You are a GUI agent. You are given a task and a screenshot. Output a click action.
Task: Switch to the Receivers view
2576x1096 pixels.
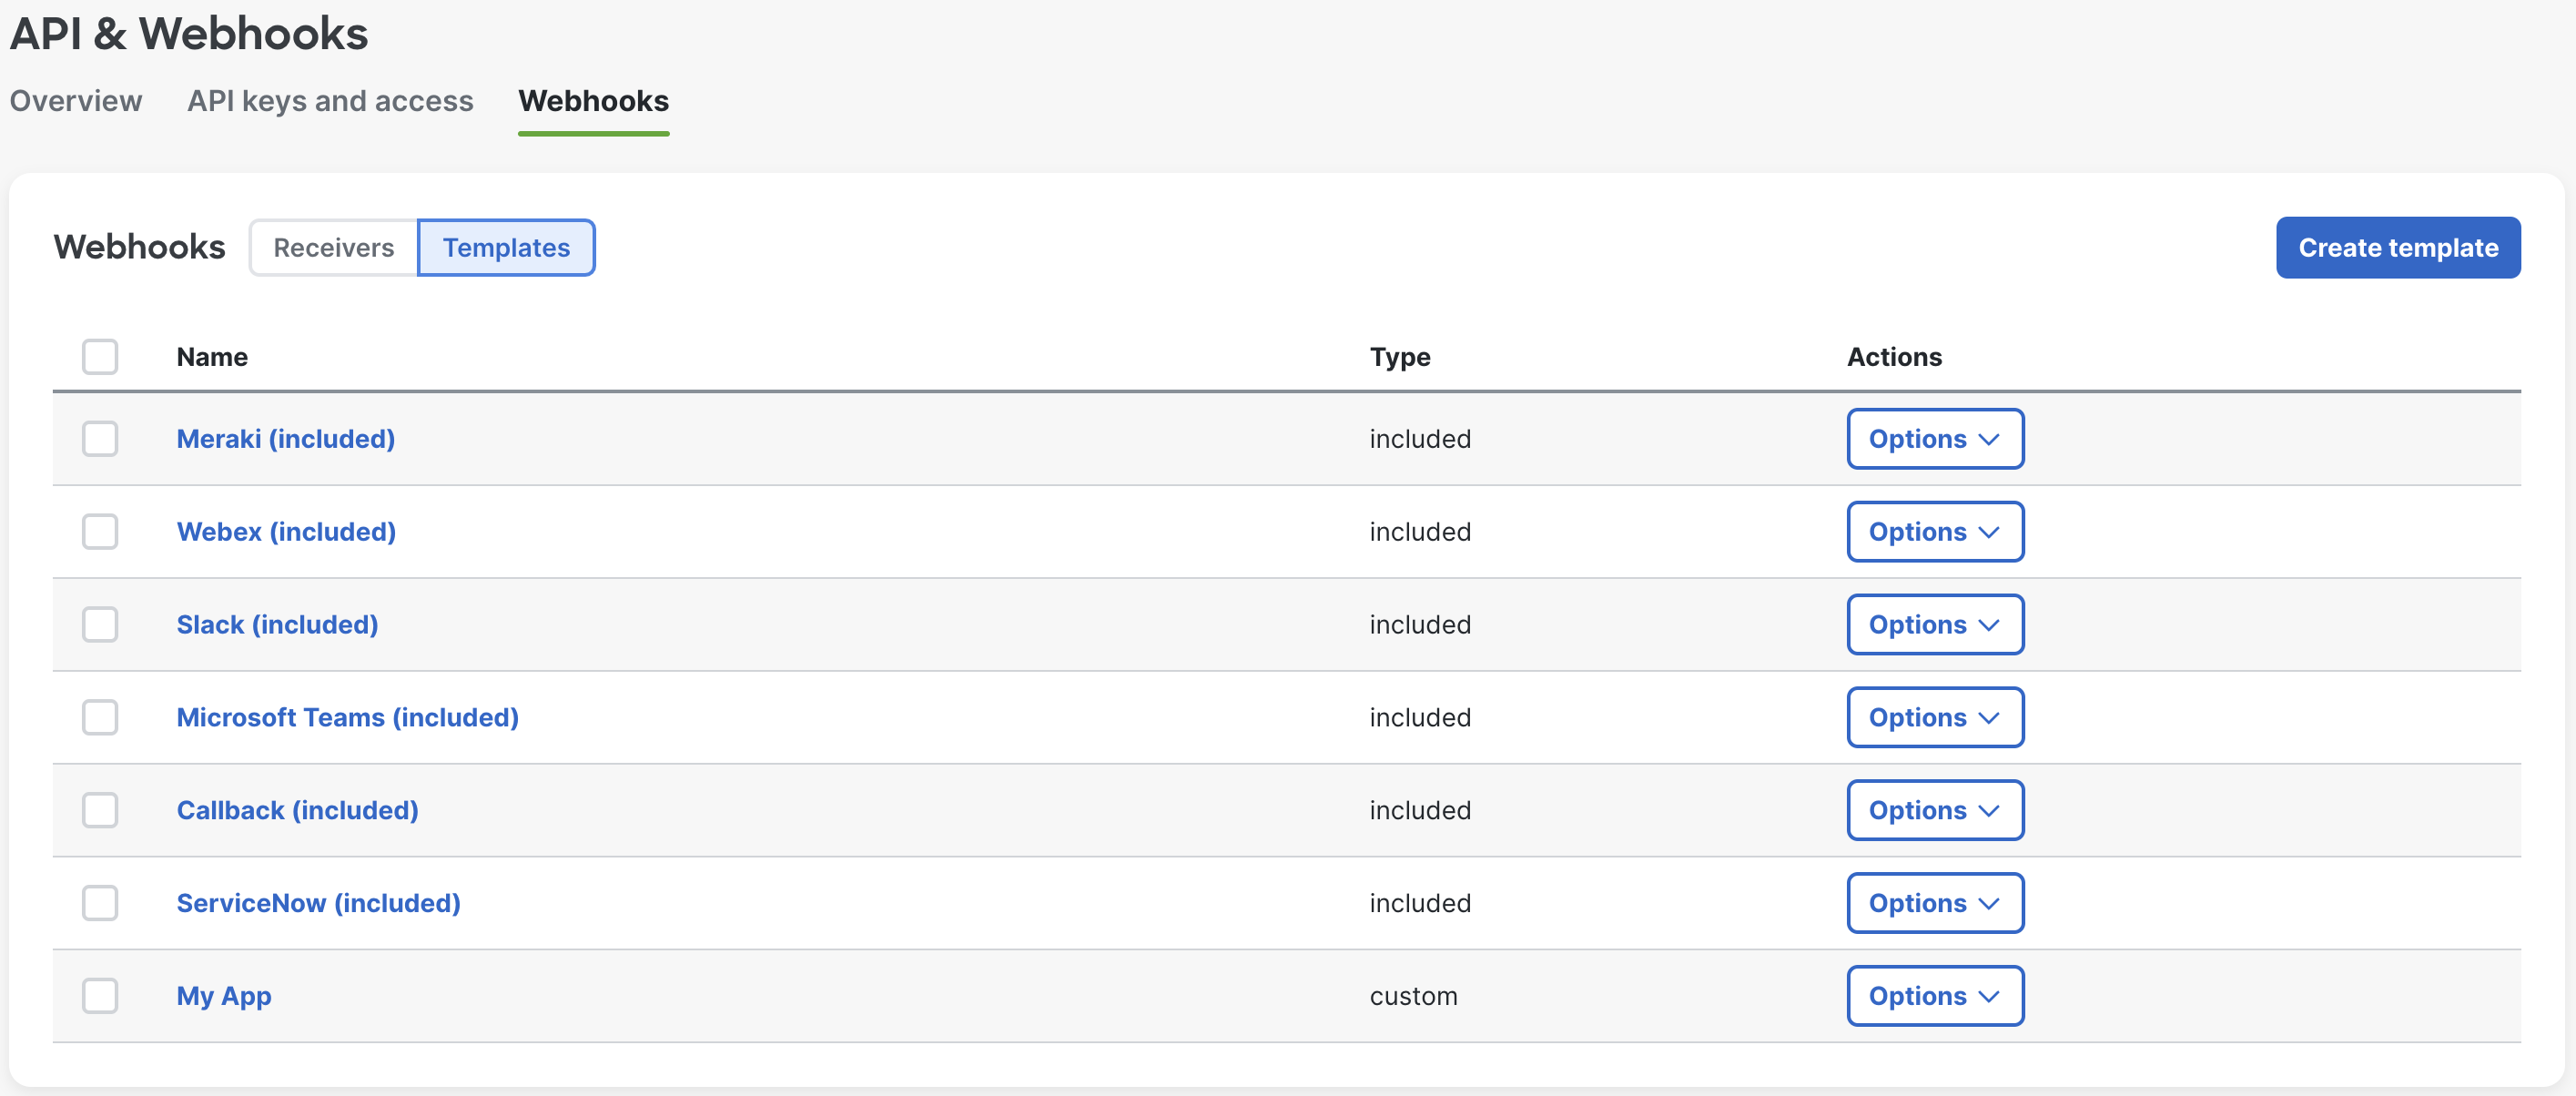pos(333,247)
